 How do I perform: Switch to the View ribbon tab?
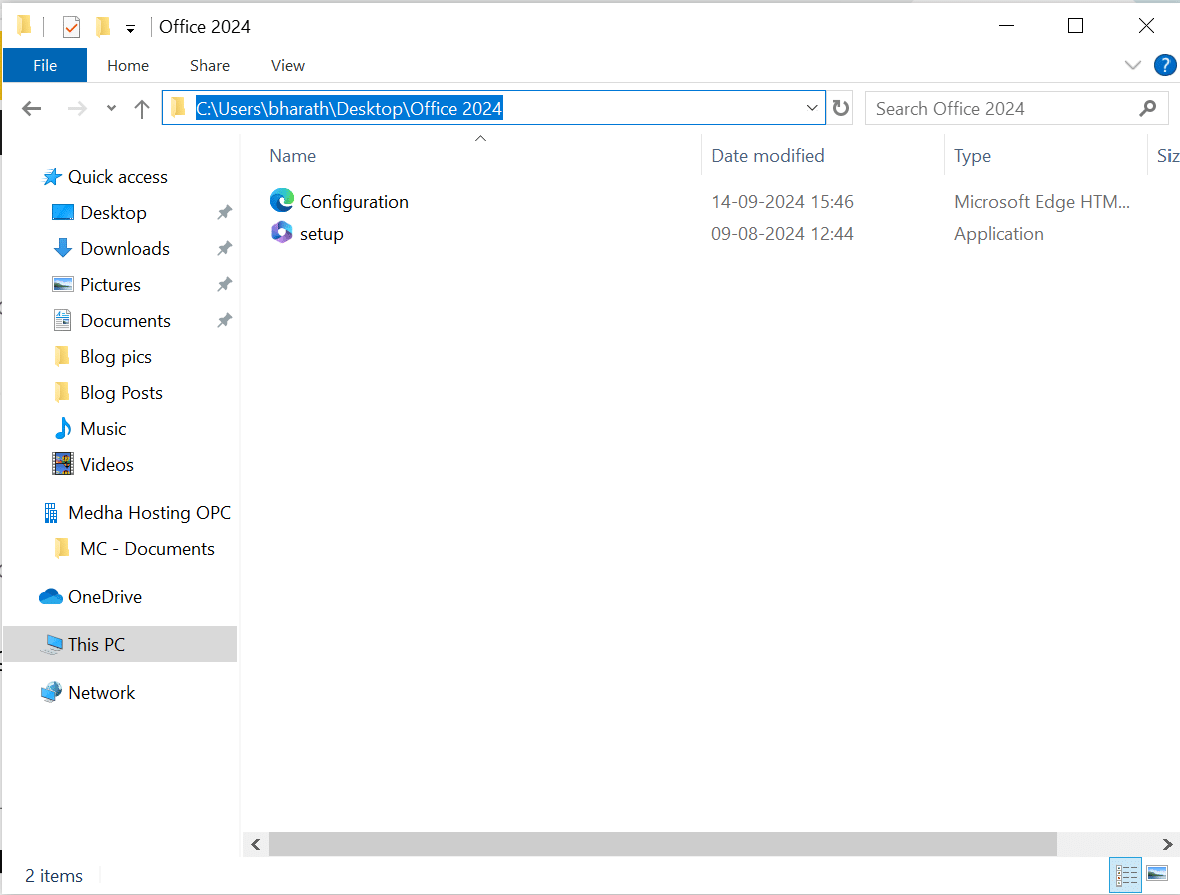pos(287,65)
